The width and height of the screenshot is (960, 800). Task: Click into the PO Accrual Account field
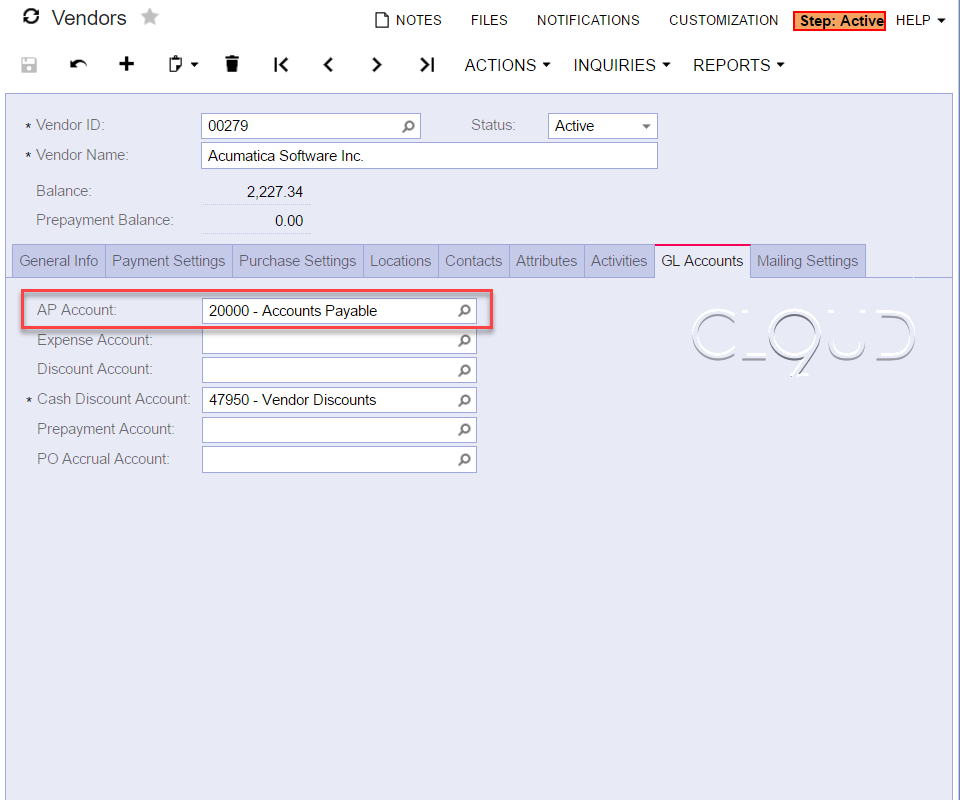coord(339,460)
